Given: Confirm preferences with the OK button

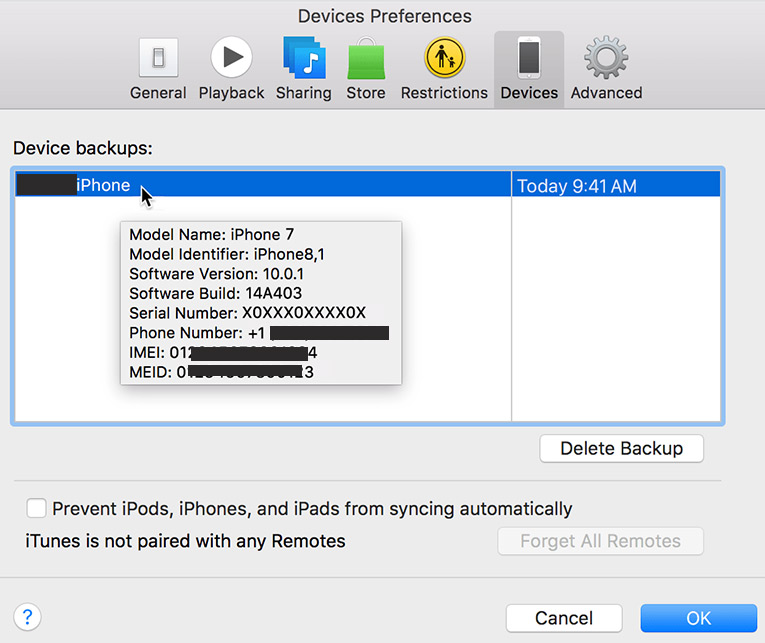Looking at the screenshot, I should 699,618.
